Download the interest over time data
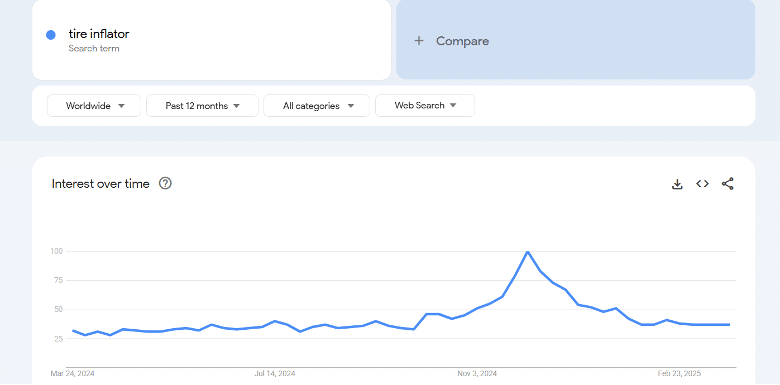This screenshot has height=385, width=780. click(677, 184)
